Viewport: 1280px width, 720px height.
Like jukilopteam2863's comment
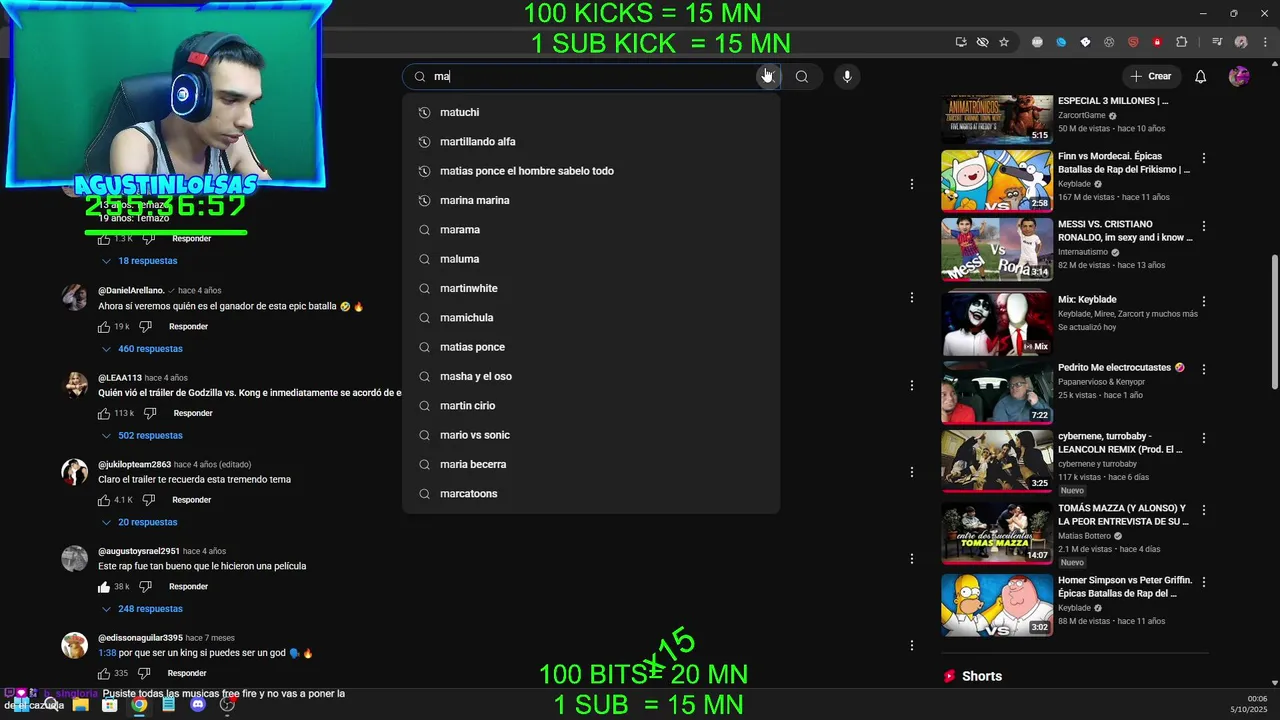pyautogui.click(x=104, y=500)
